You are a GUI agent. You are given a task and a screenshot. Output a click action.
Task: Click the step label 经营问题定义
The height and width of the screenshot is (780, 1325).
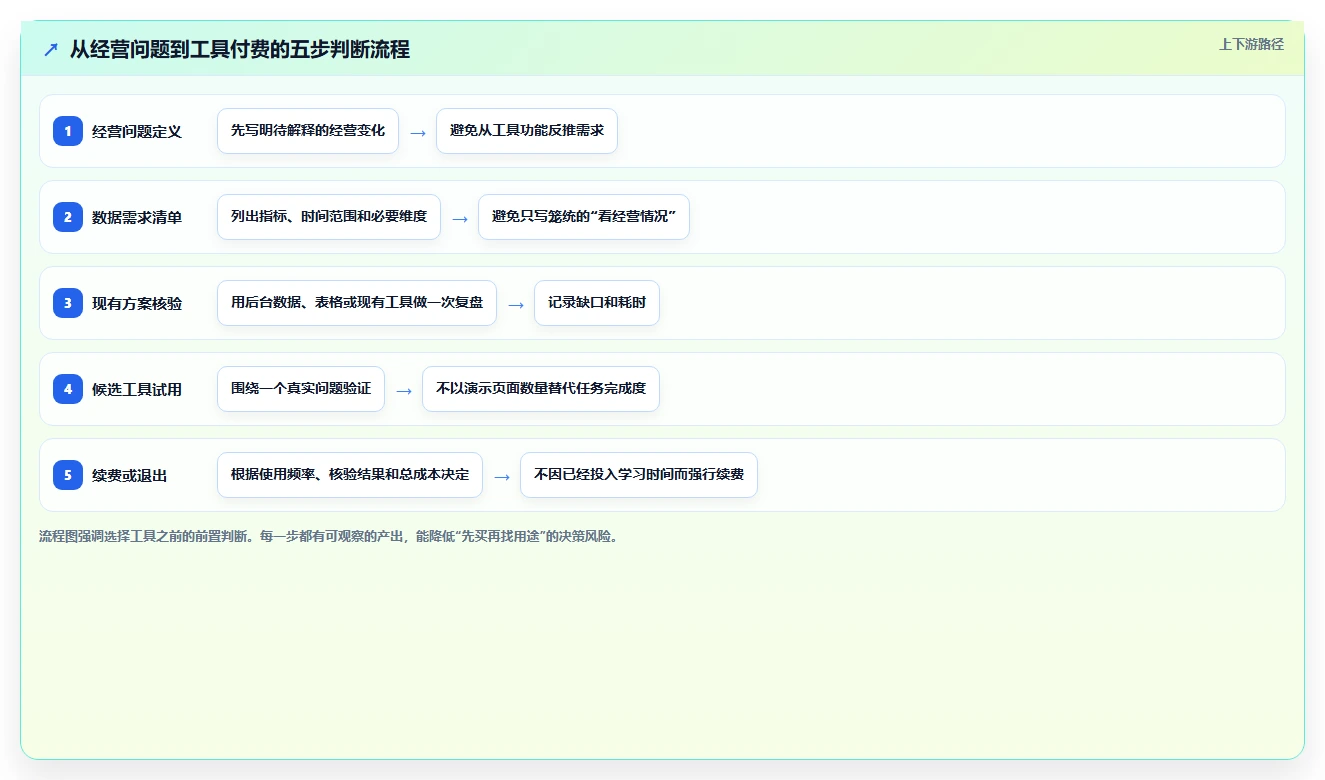click(137, 131)
